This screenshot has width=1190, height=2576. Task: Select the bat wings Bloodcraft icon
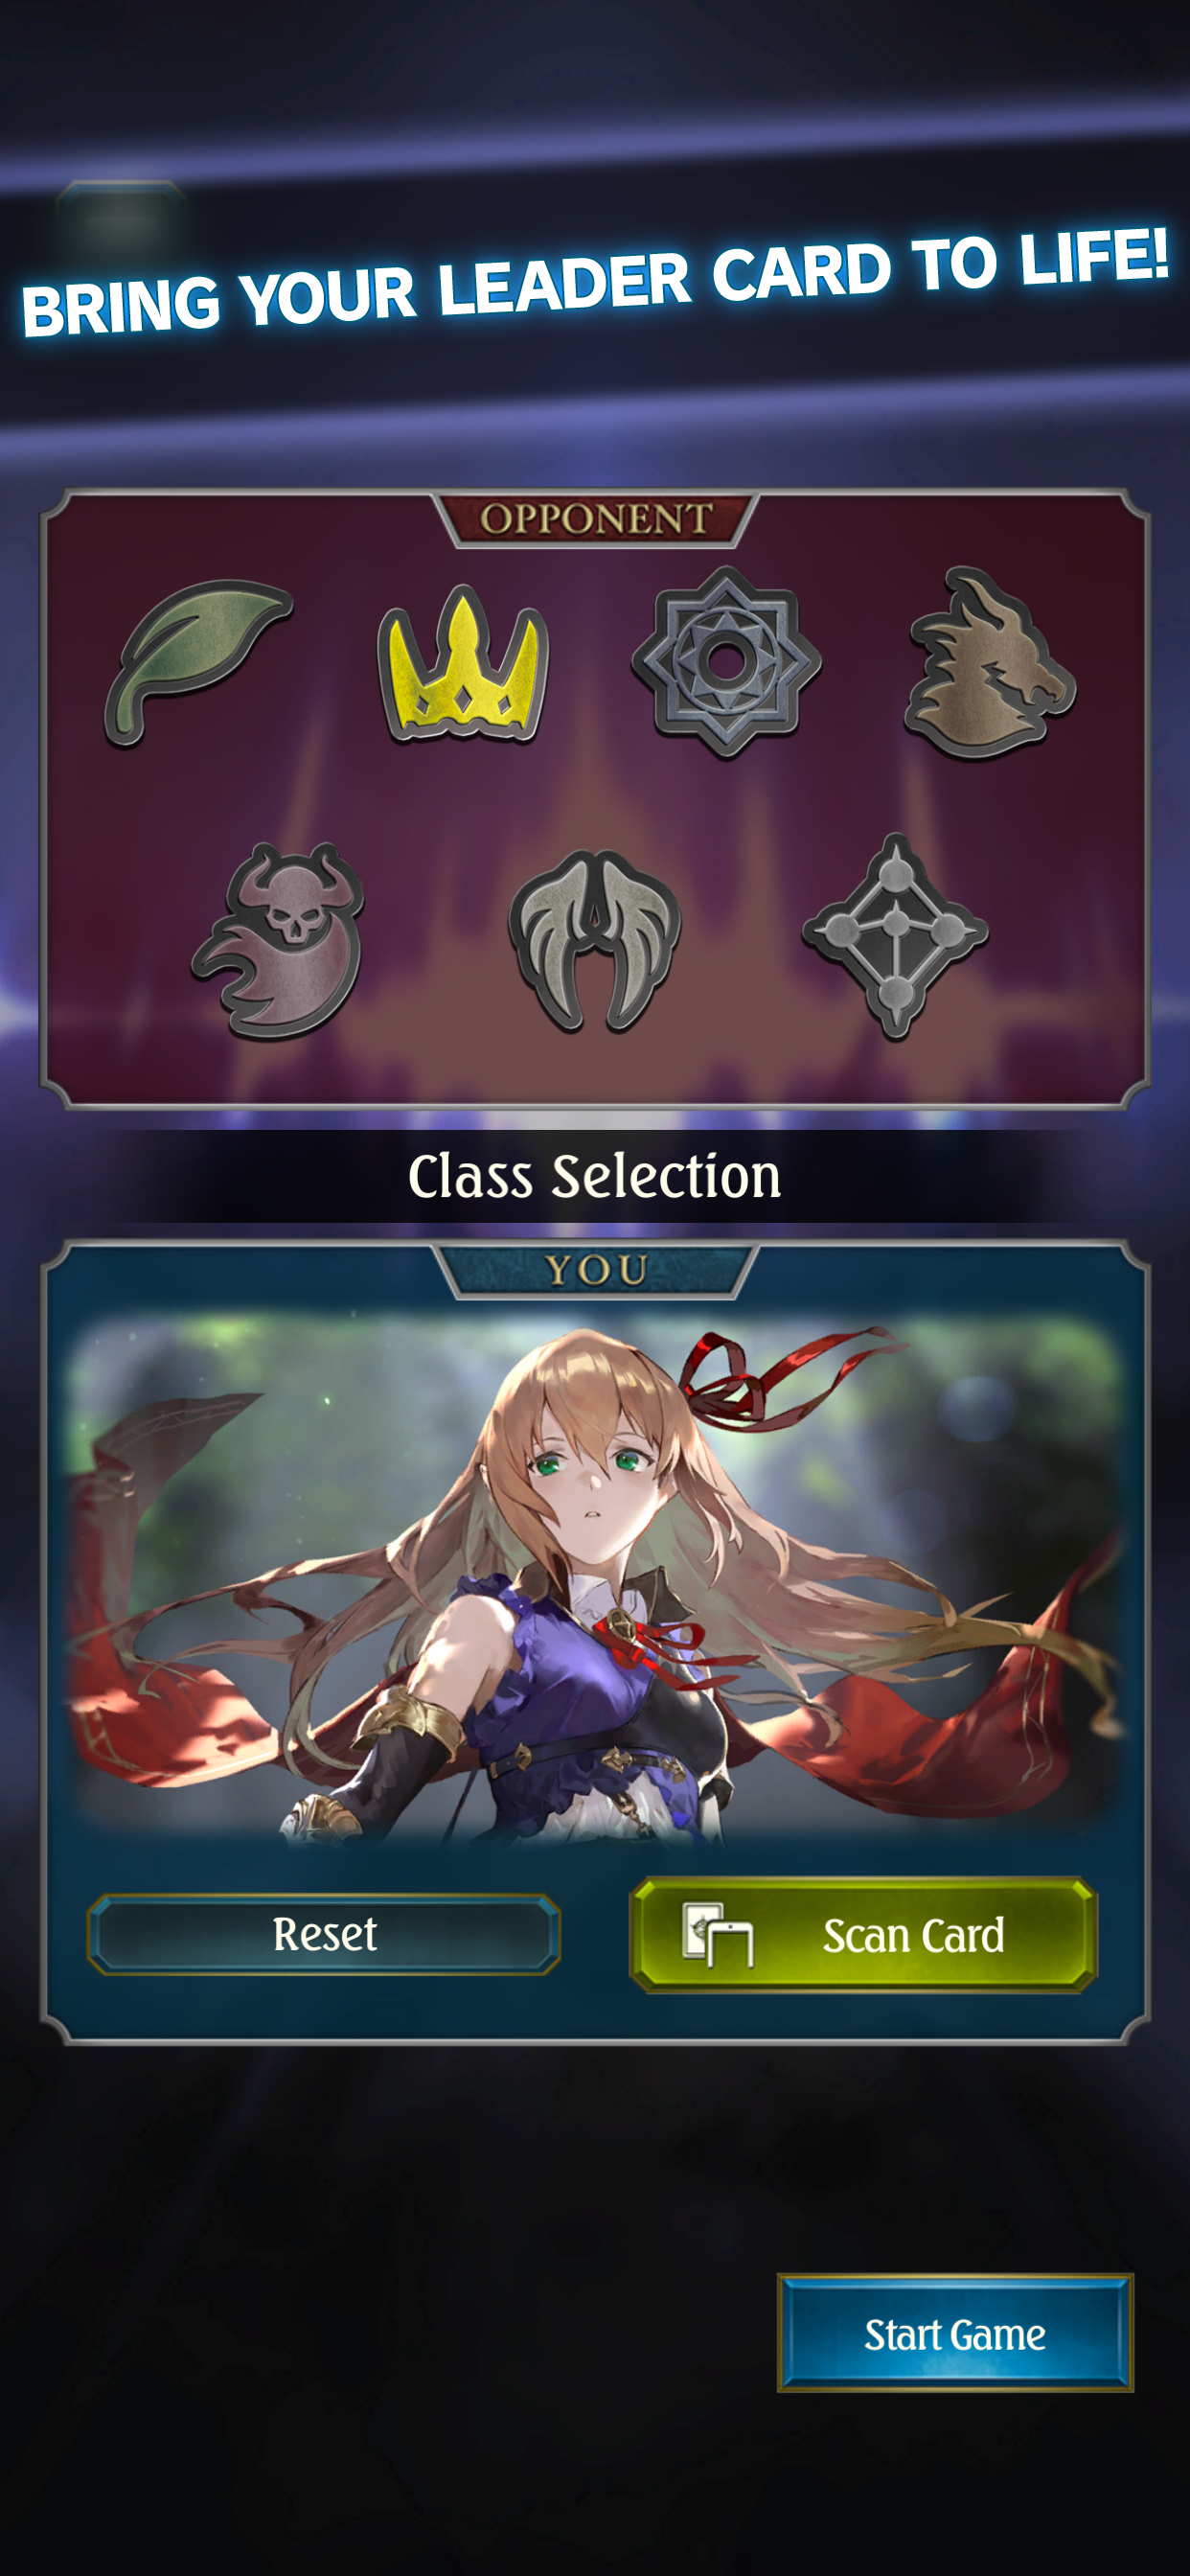595,940
